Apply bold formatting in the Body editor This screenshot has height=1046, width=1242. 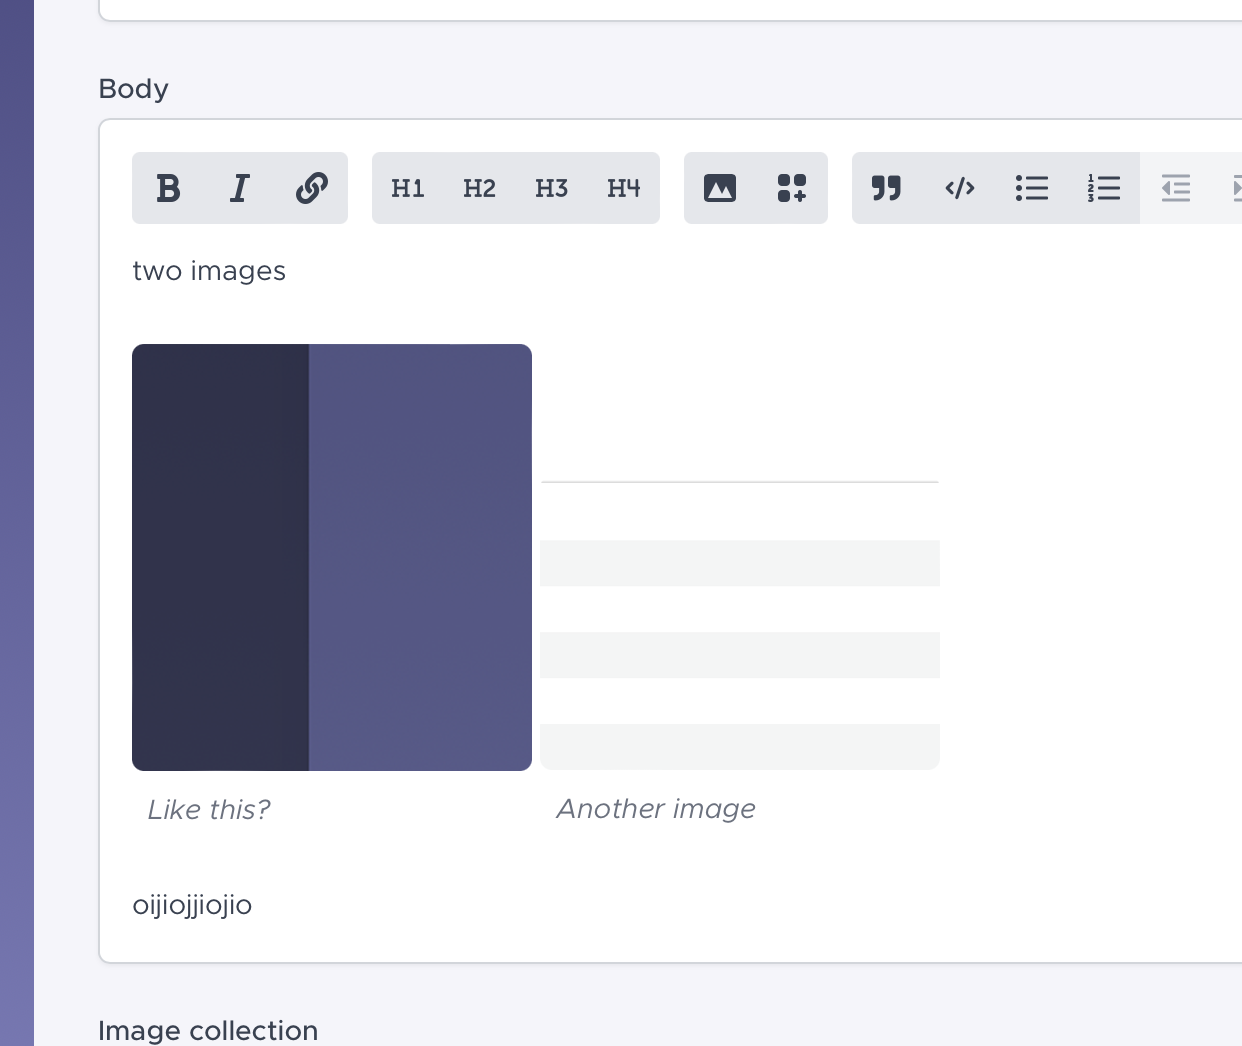pos(168,188)
